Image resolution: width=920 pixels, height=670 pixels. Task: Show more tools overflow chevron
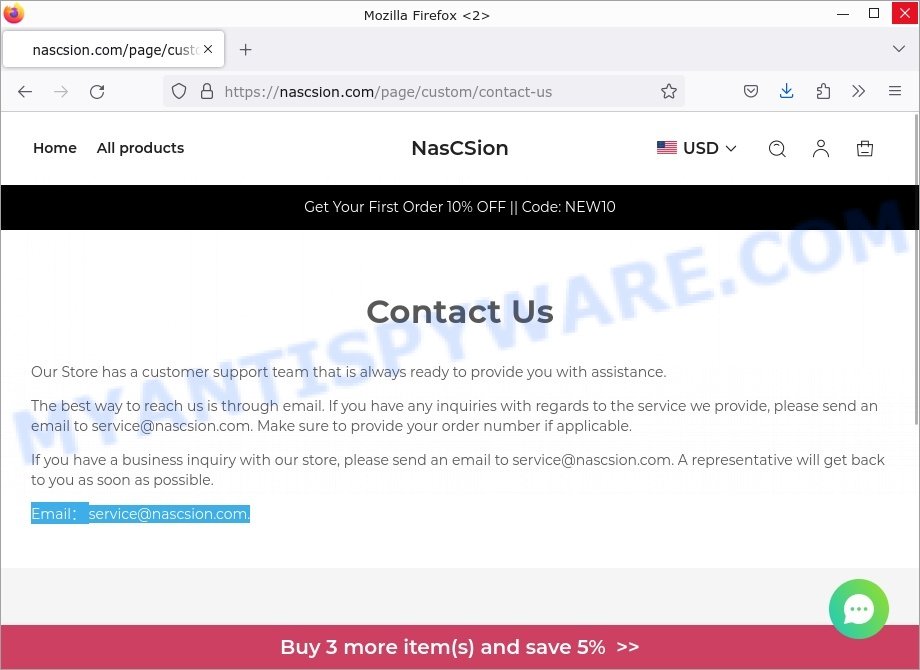(858, 92)
